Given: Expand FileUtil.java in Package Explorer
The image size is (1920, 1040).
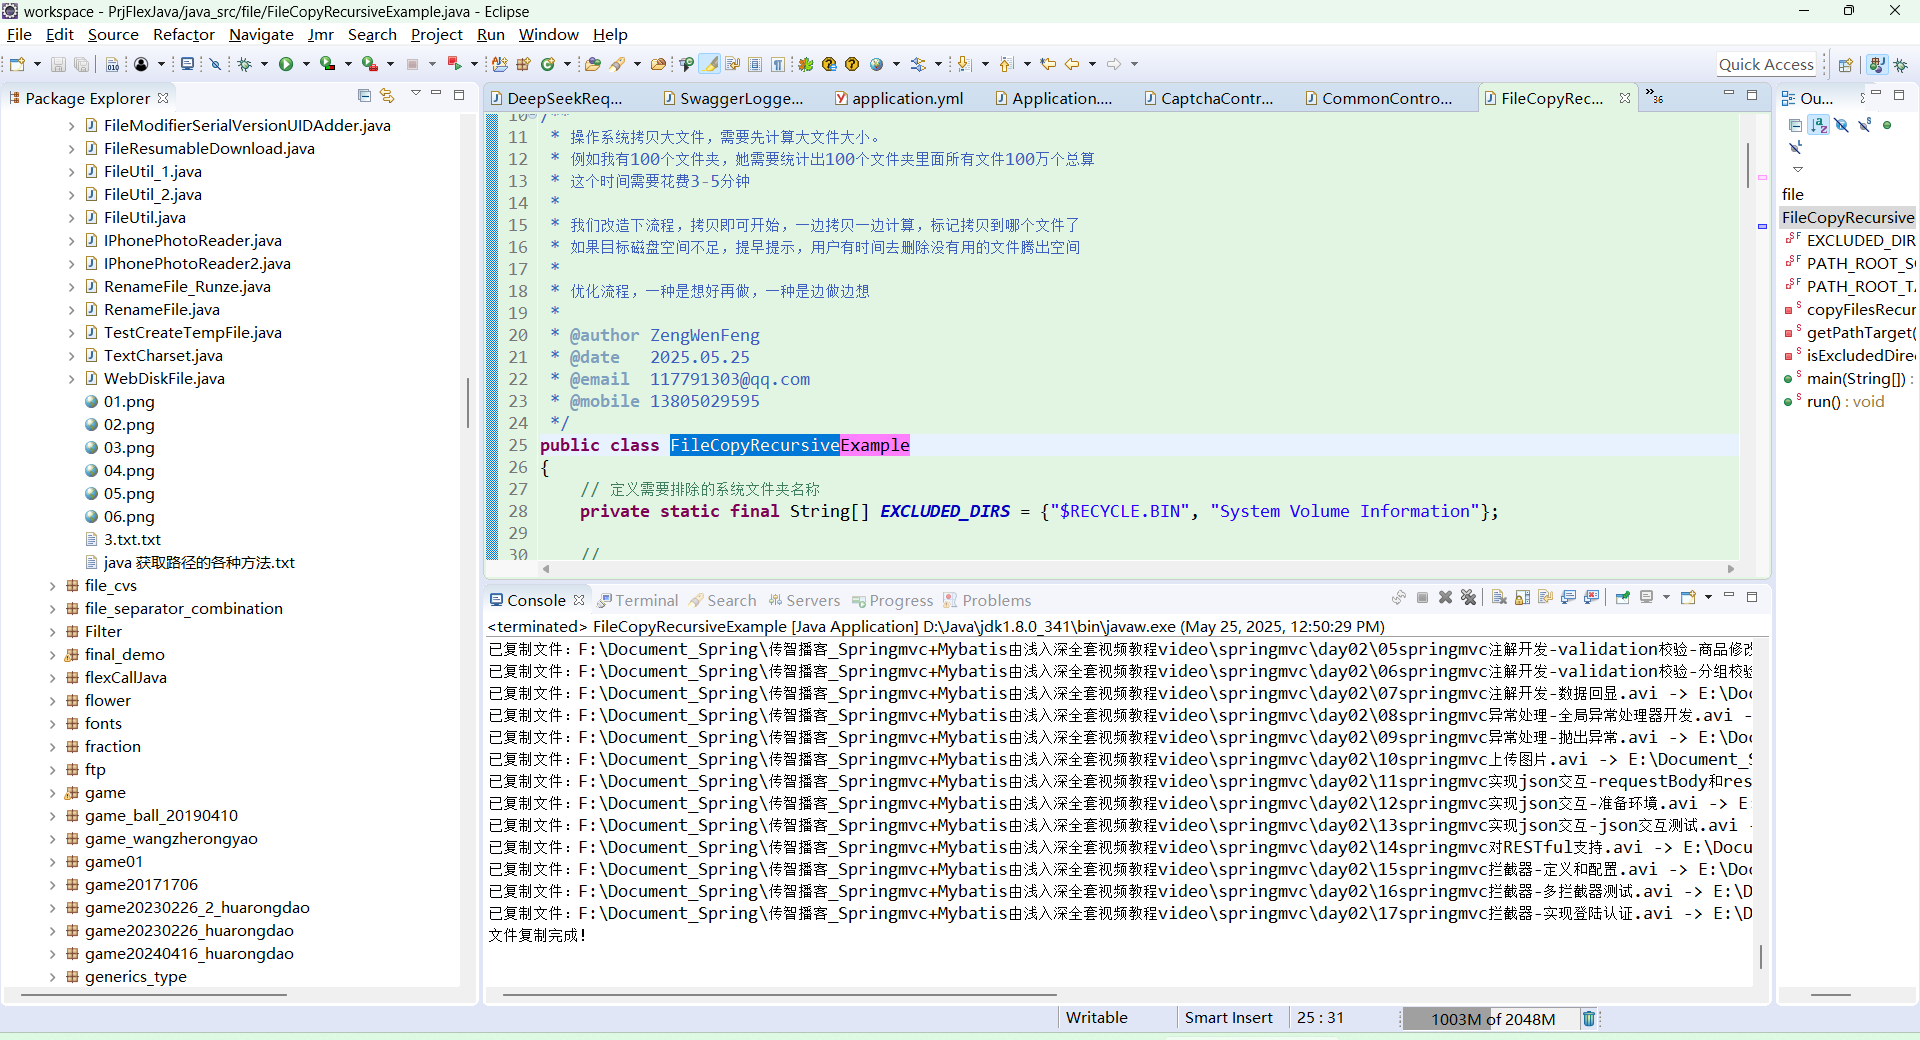Looking at the screenshot, I should [x=71, y=218].
